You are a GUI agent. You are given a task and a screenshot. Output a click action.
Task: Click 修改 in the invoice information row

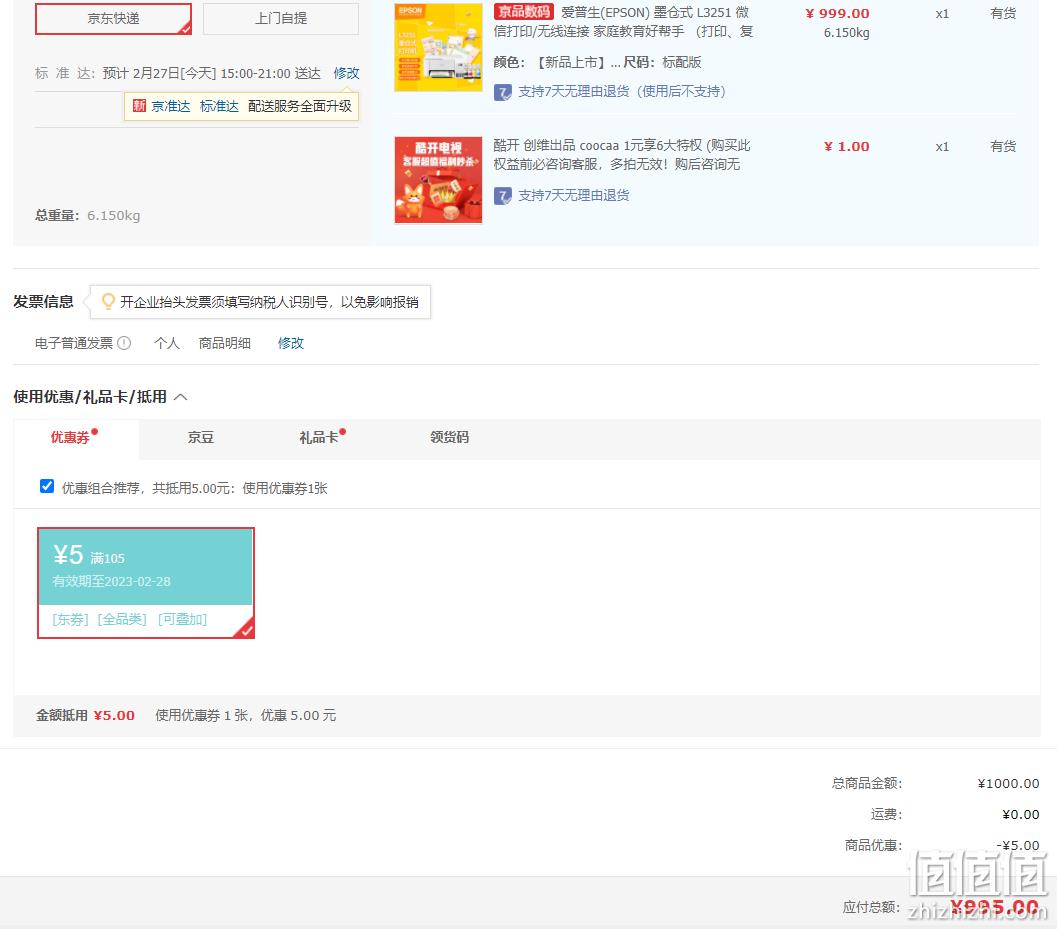(291, 343)
